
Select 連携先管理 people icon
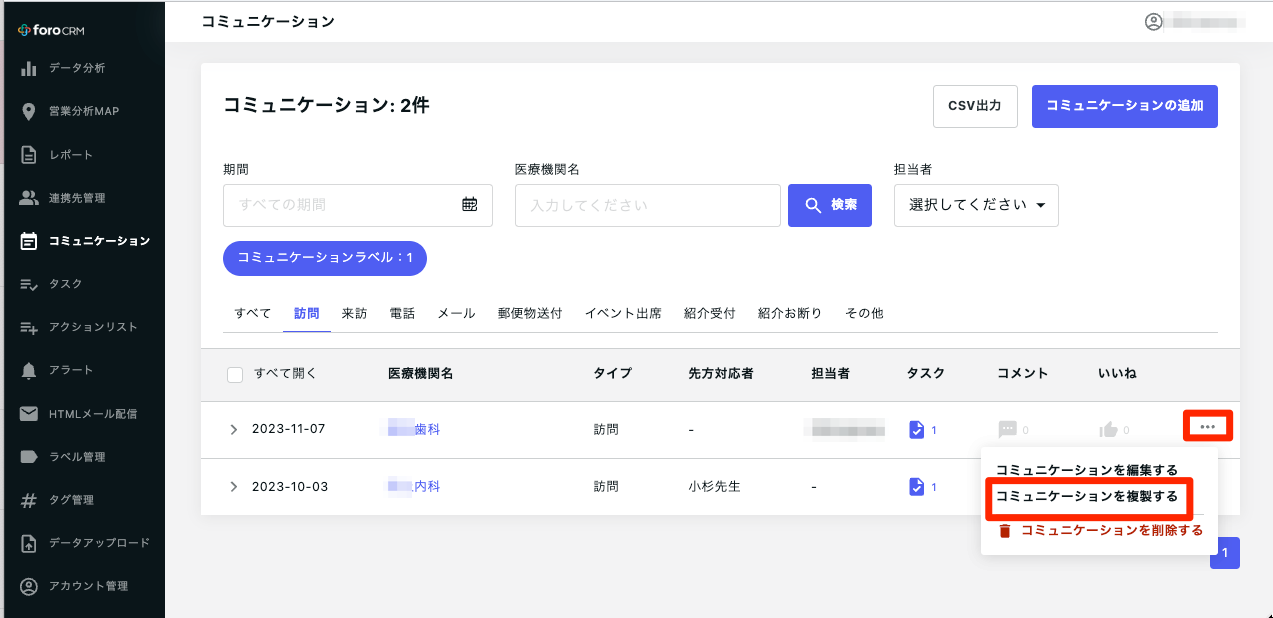(x=29, y=198)
